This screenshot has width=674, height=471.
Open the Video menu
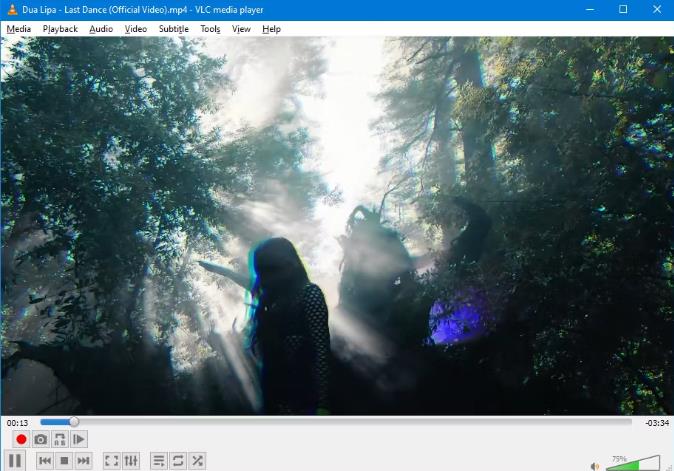136,29
